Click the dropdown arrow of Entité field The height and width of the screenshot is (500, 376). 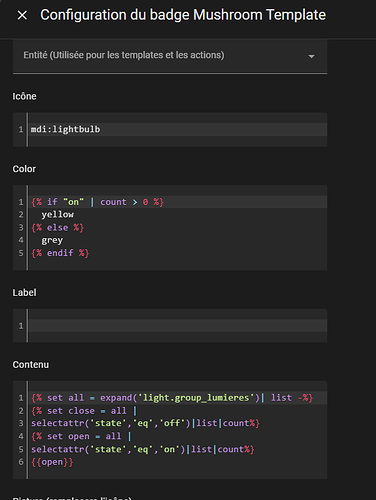coord(312,56)
